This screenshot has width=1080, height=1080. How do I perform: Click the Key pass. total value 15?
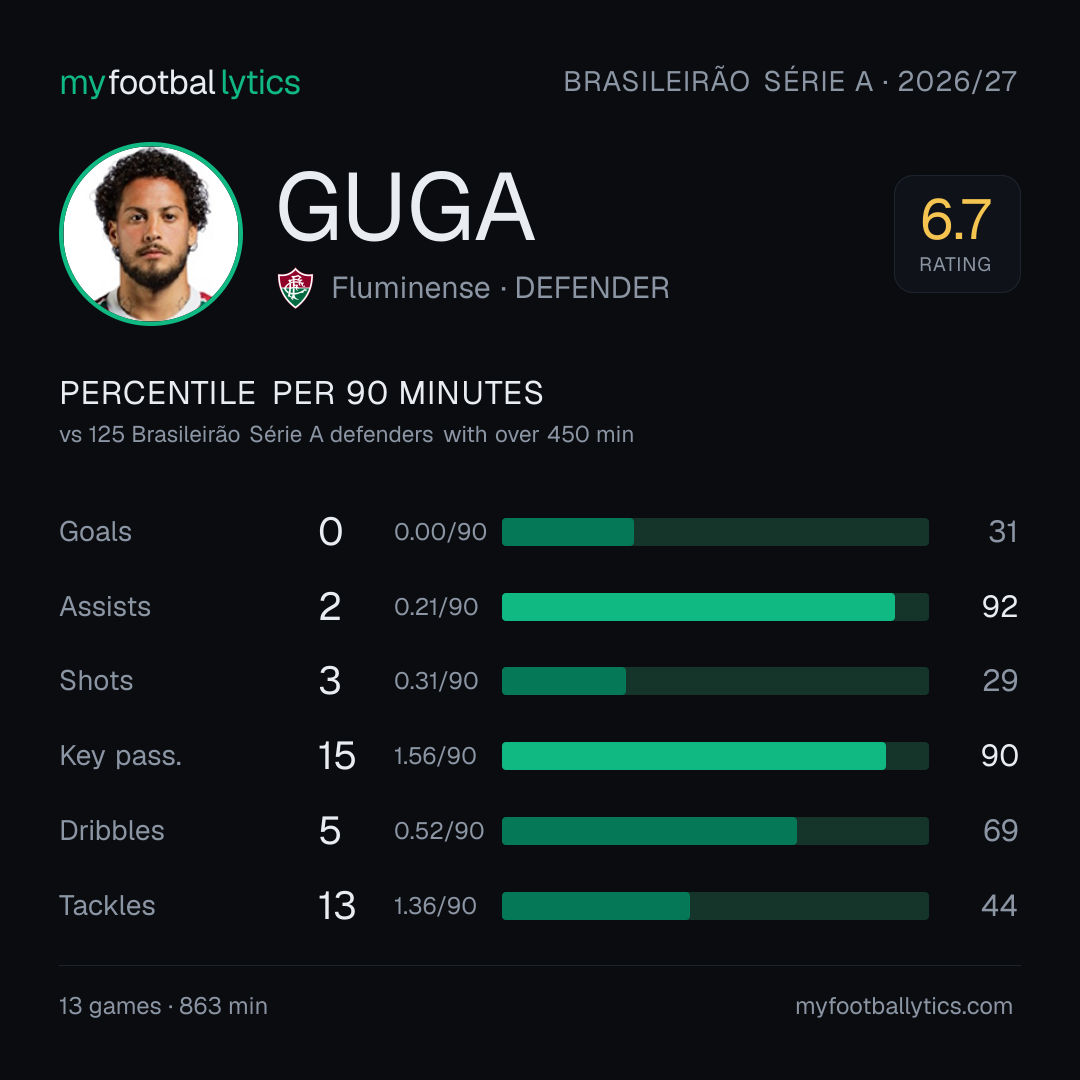click(x=337, y=756)
